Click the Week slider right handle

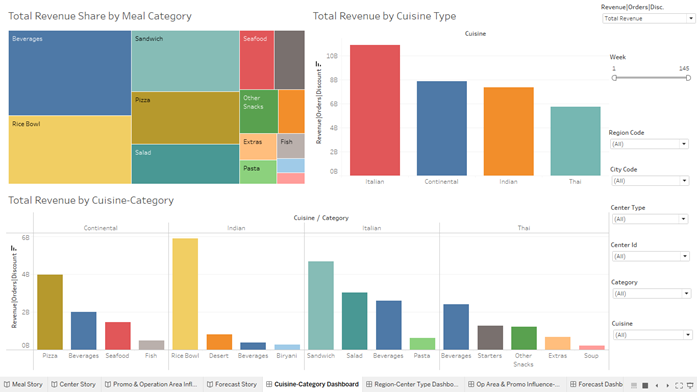pos(688,78)
